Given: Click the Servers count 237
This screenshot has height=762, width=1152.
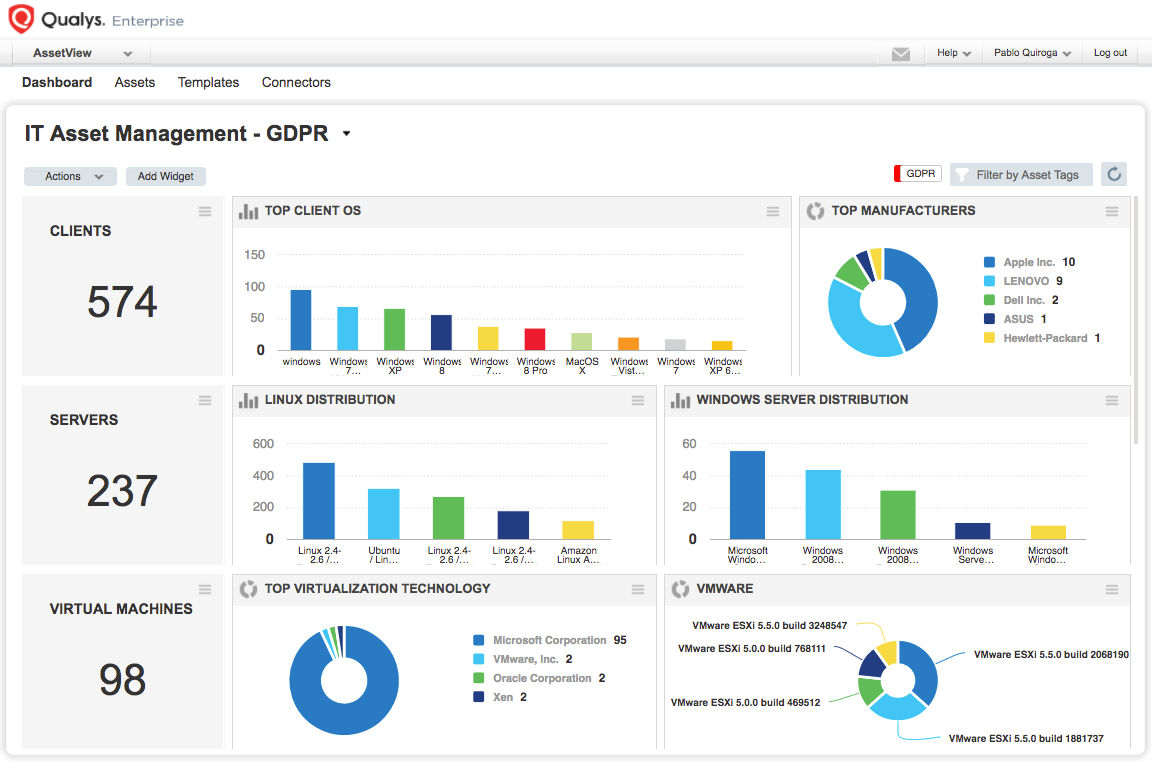Looking at the screenshot, I should tap(122, 491).
